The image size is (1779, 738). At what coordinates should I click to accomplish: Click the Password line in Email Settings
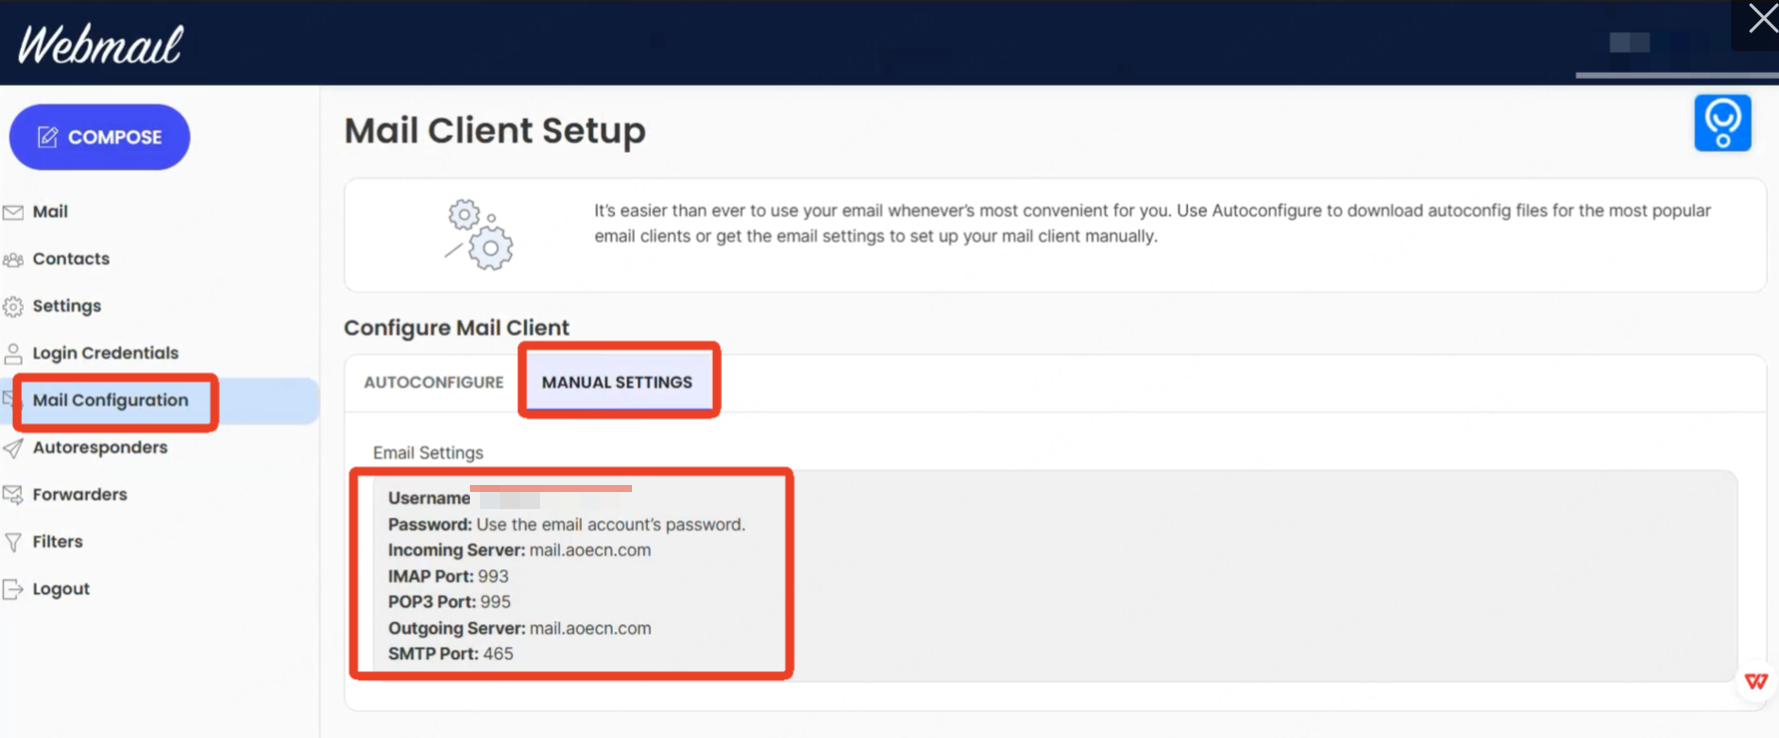pyautogui.click(x=566, y=524)
